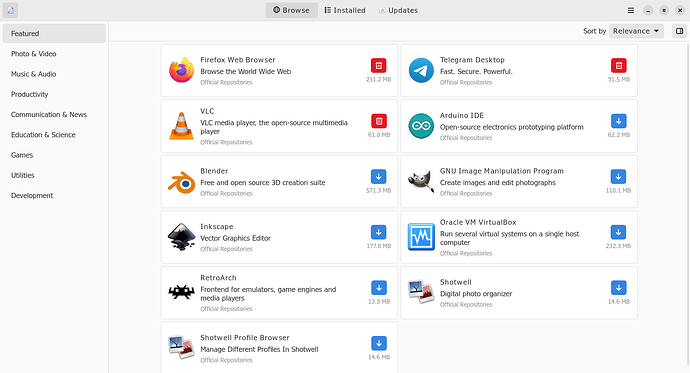Open the hamburger main menu
The height and width of the screenshot is (373, 690).
point(631,10)
